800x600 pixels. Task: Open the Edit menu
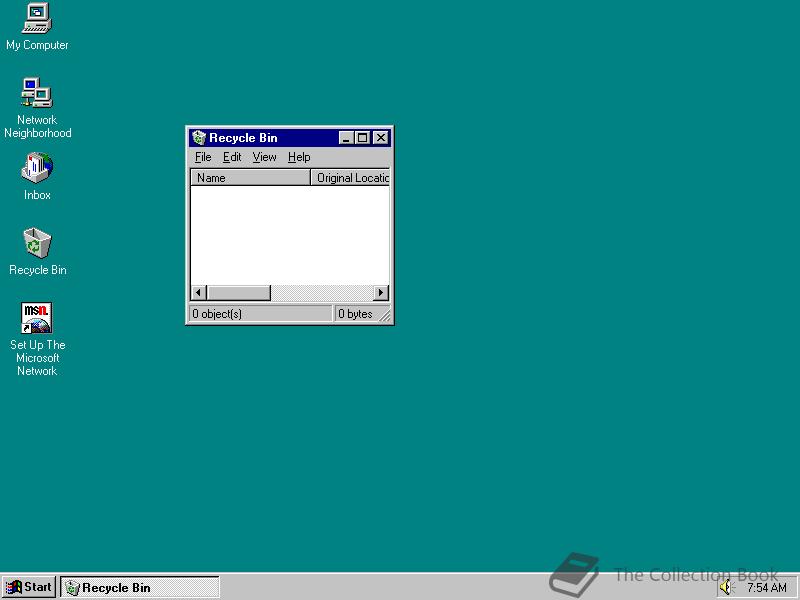232,157
